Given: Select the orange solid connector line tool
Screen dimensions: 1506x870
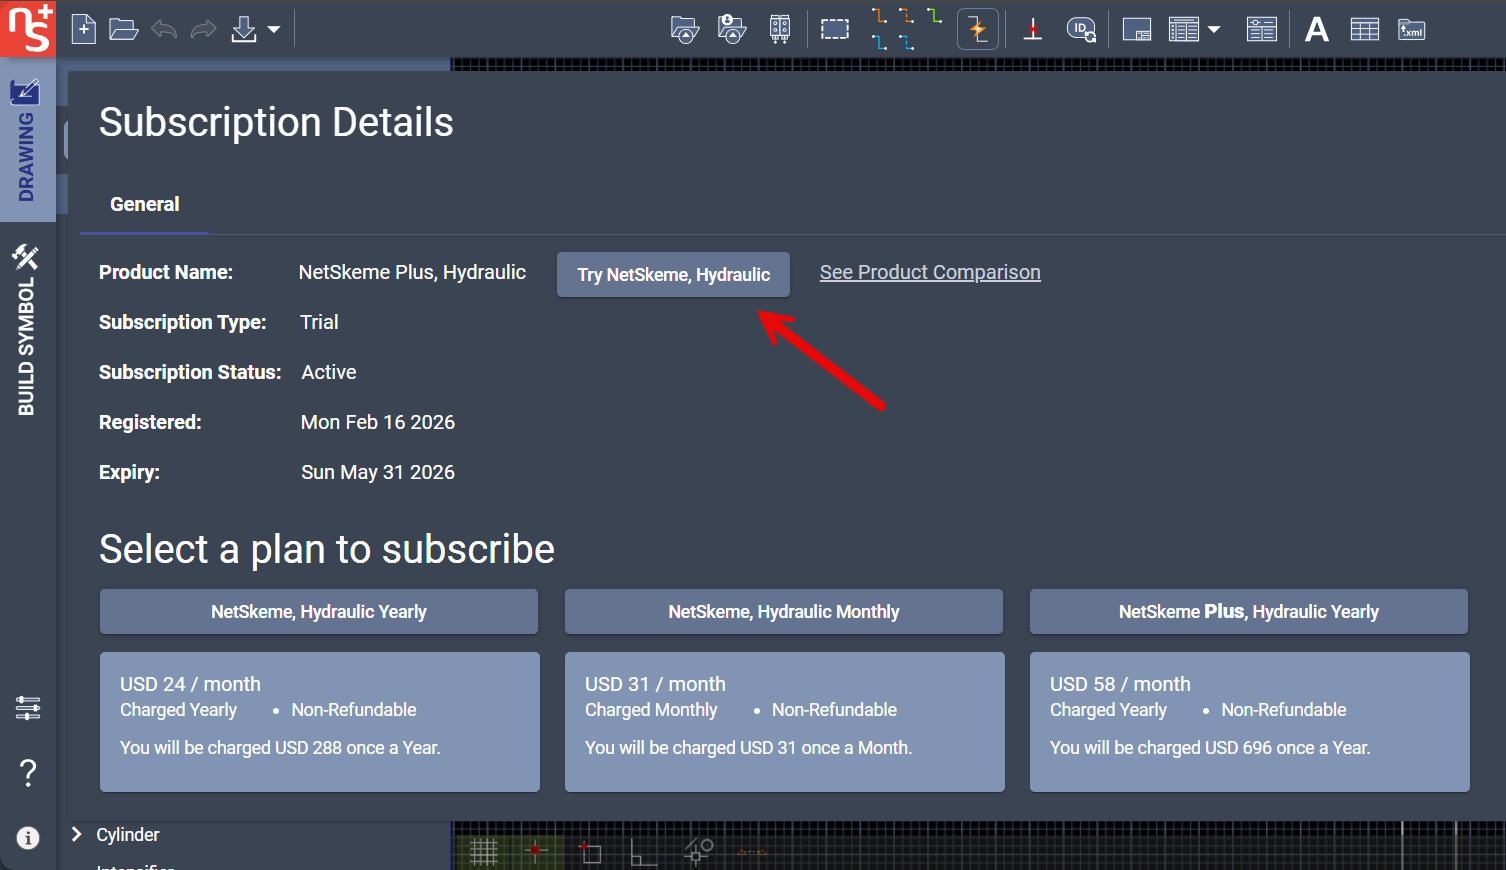Looking at the screenshot, I should click(879, 15).
